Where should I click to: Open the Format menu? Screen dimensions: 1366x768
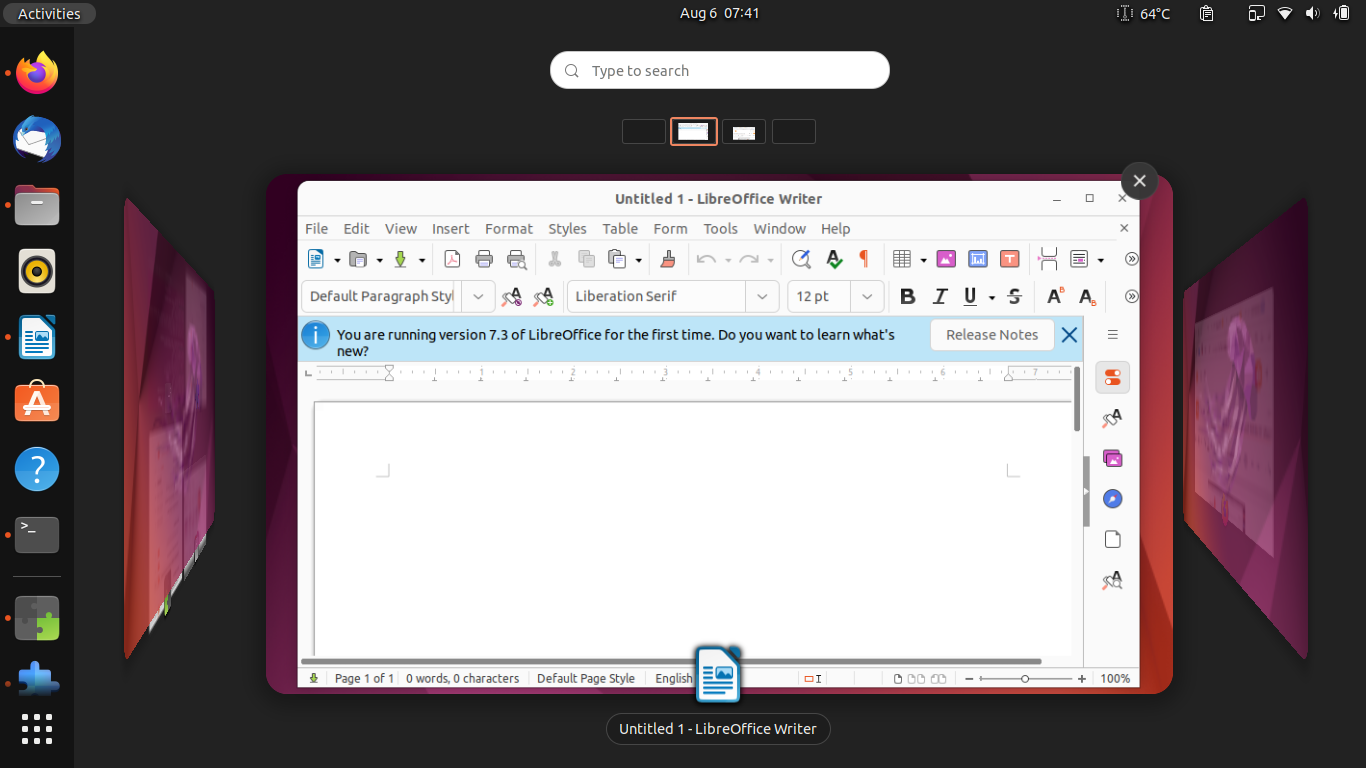[509, 228]
